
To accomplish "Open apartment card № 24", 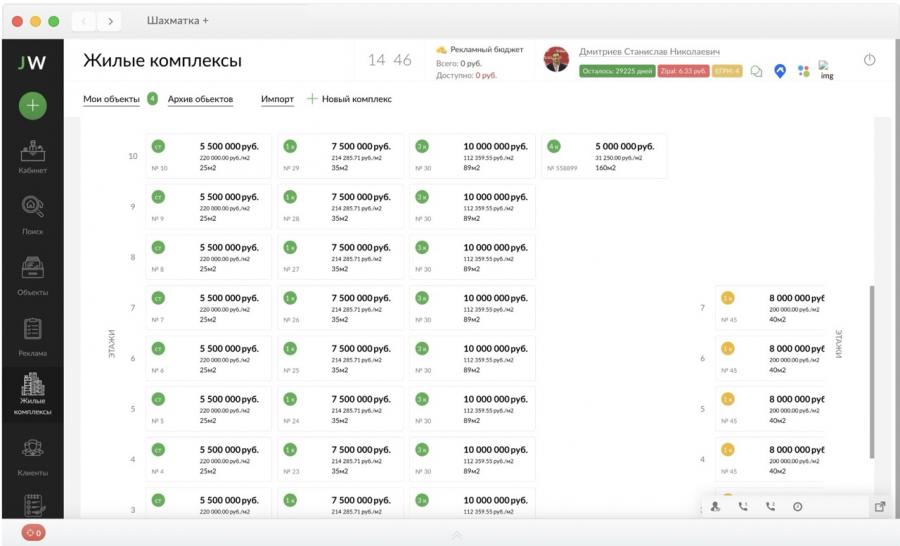I will tap(340, 409).
